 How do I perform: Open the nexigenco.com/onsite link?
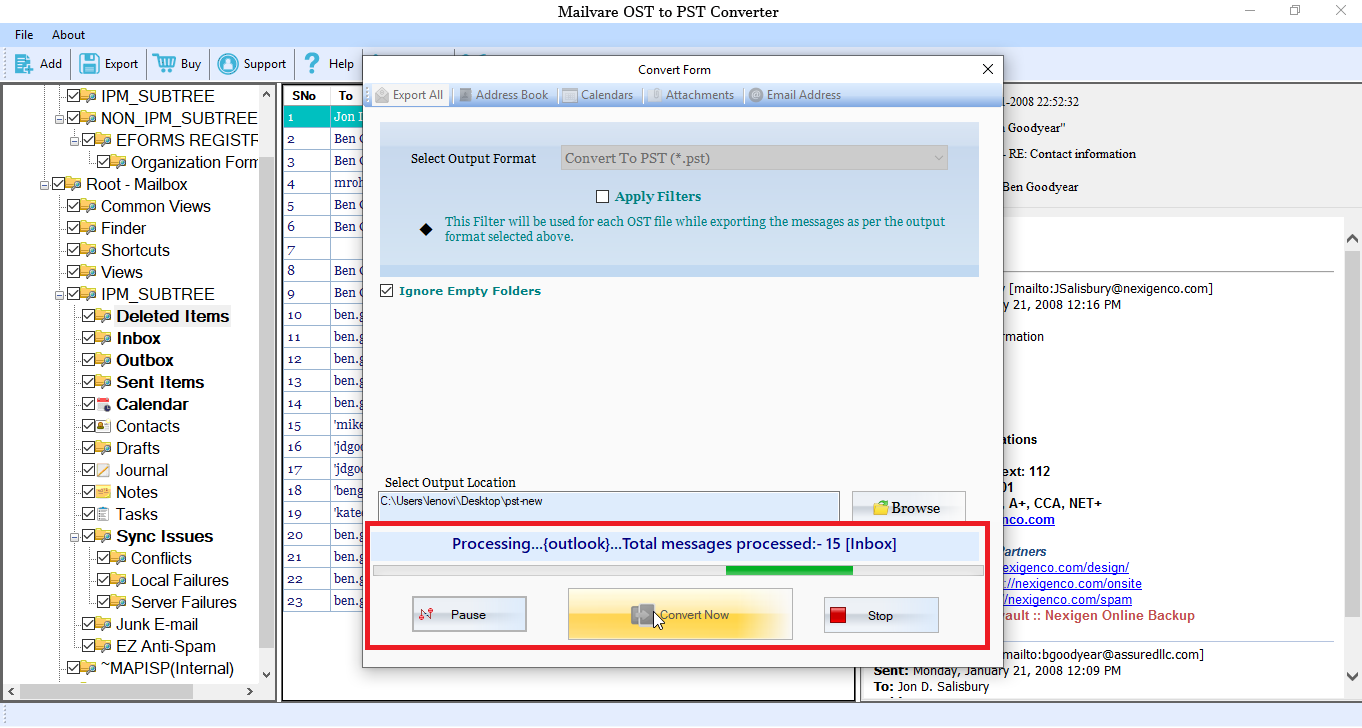(1070, 584)
